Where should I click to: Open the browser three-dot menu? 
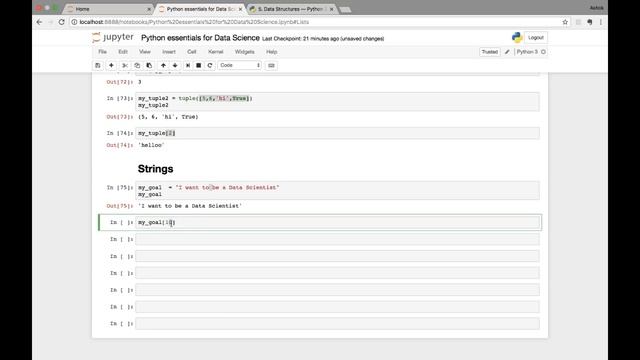(601, 22)
